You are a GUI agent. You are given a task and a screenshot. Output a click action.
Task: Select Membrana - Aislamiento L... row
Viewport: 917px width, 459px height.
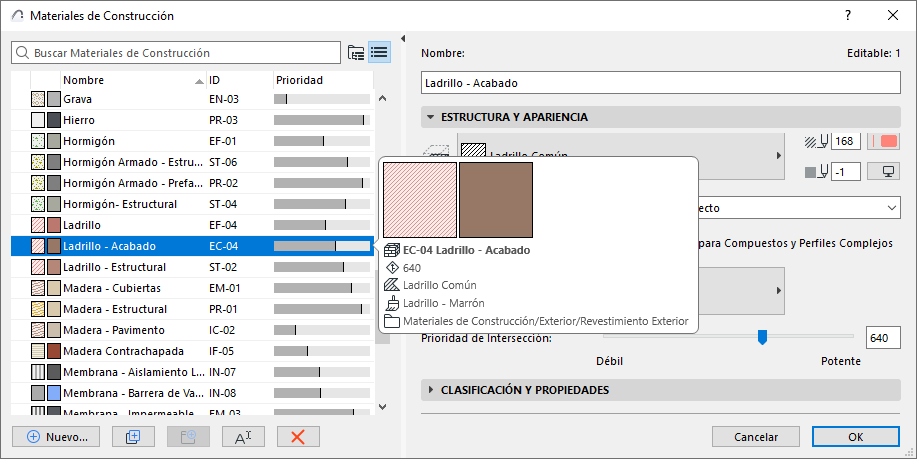[192, 372]
